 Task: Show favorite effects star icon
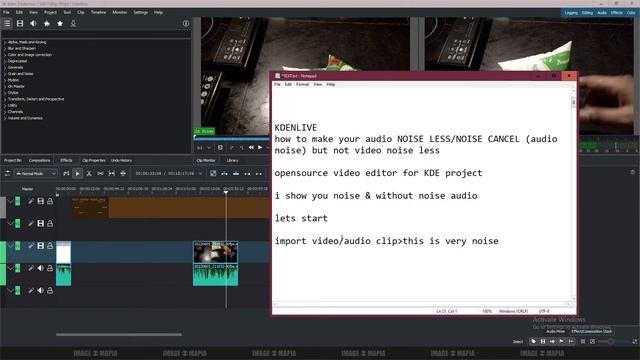tap(60, 24)
